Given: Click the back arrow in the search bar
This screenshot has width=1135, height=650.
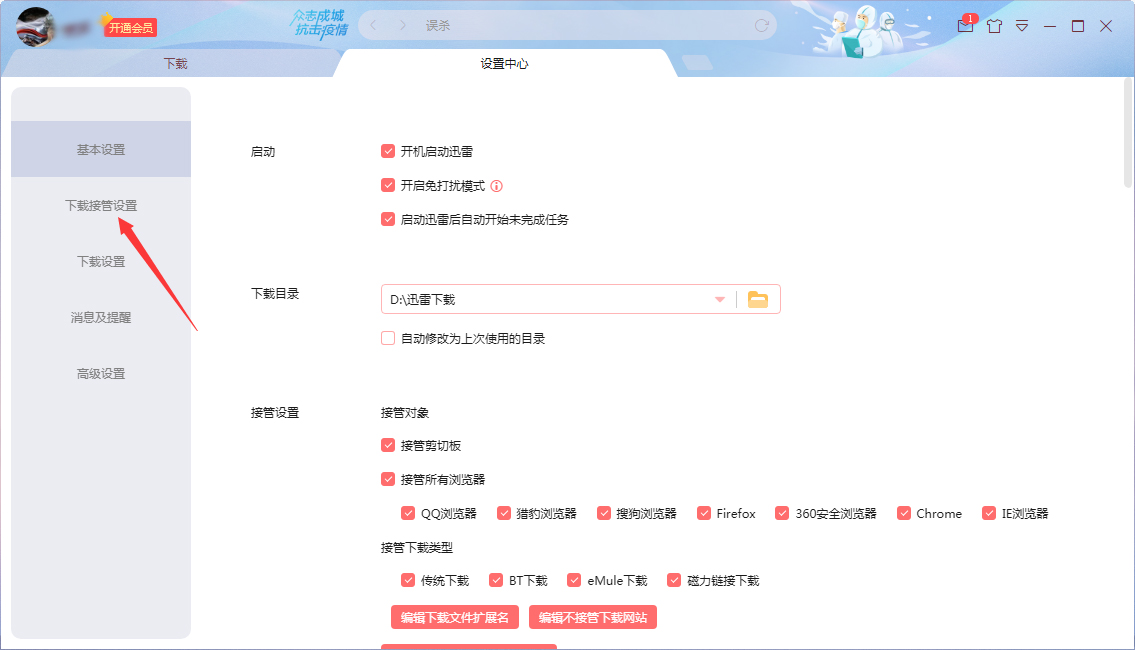Looking at the screenshot, I should [374, 25].
